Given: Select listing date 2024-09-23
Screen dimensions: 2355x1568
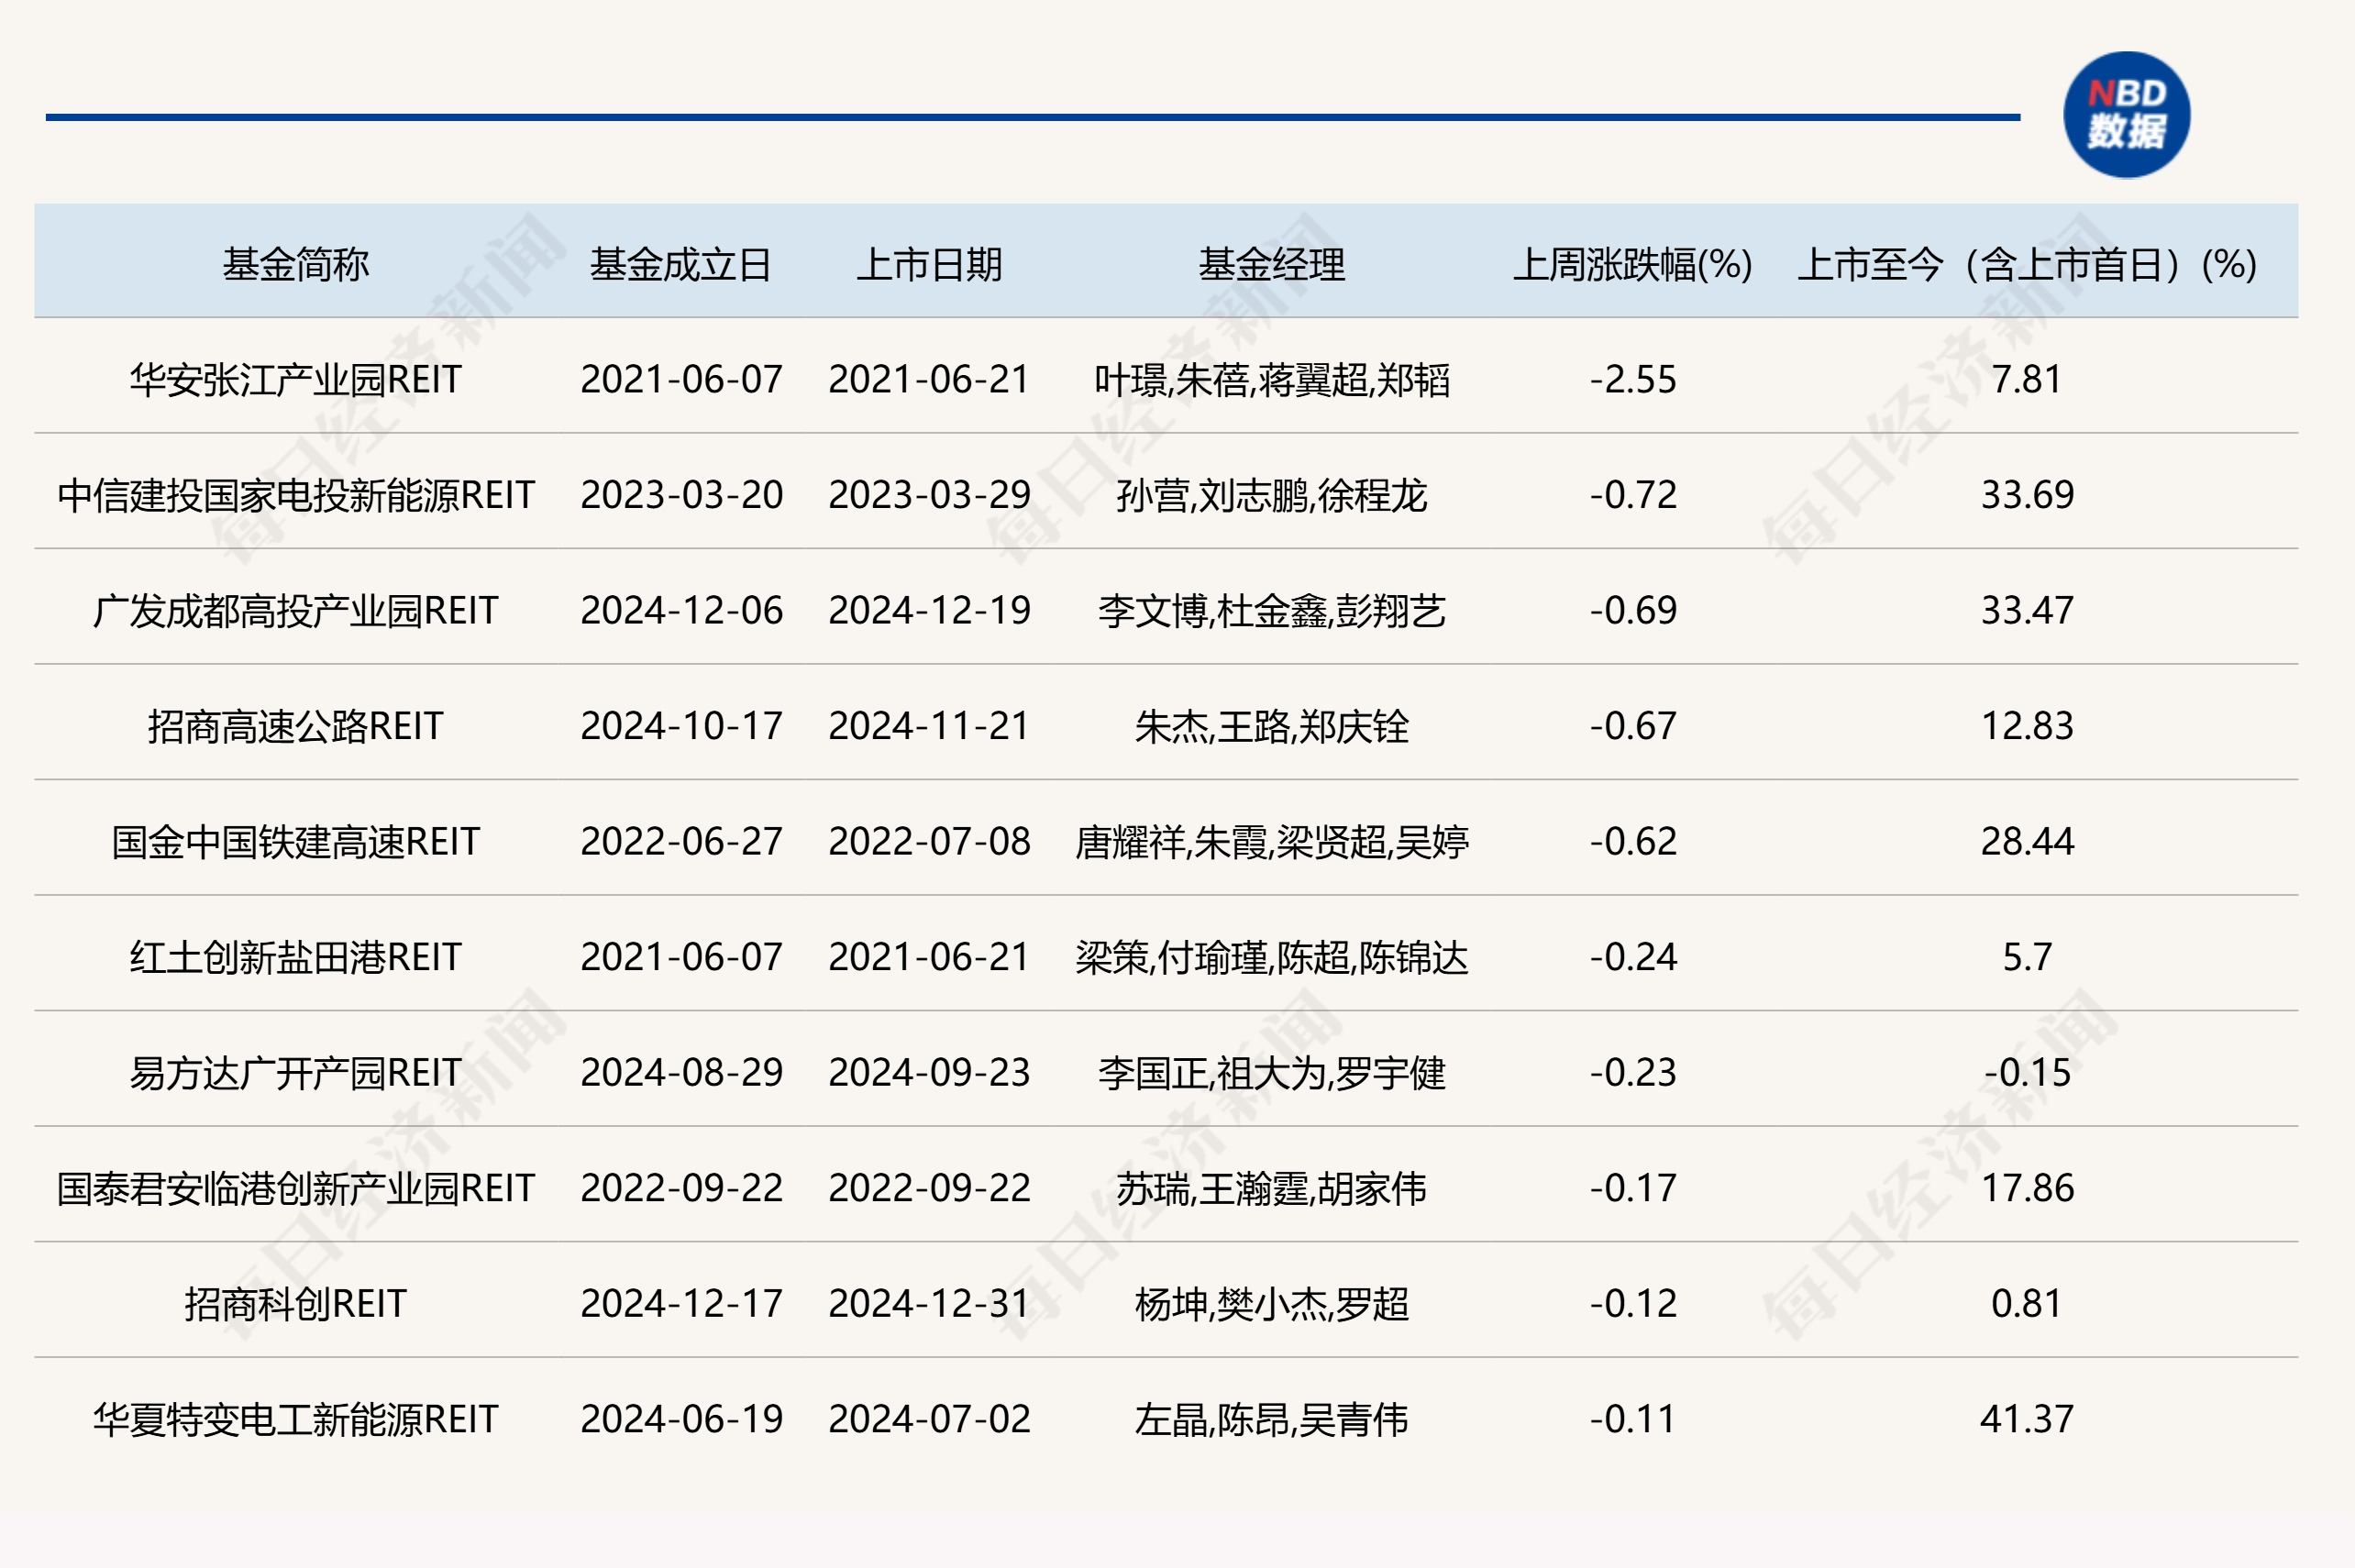Looking at the screenshot, I should point(929,1073).
